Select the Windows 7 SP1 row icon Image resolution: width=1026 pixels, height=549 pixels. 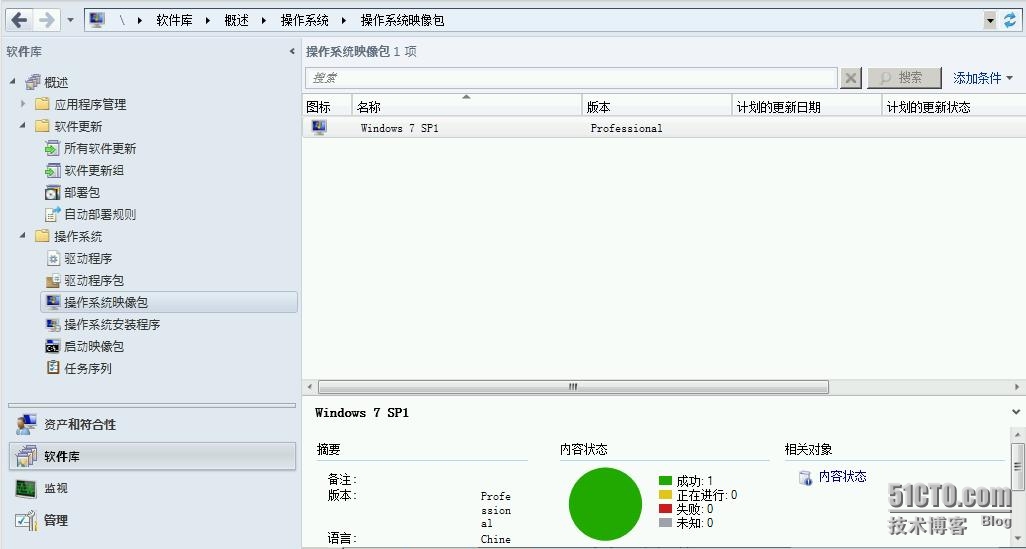[x=319, y=127]
